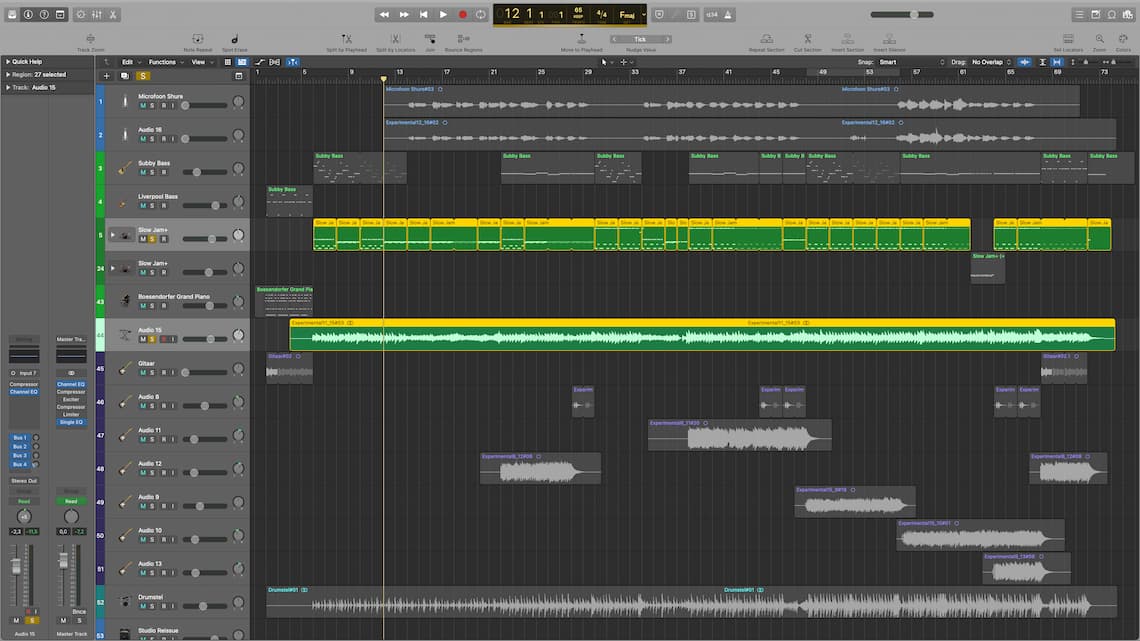Open the Snap Smart dropdown

click(x=911, y=63)
